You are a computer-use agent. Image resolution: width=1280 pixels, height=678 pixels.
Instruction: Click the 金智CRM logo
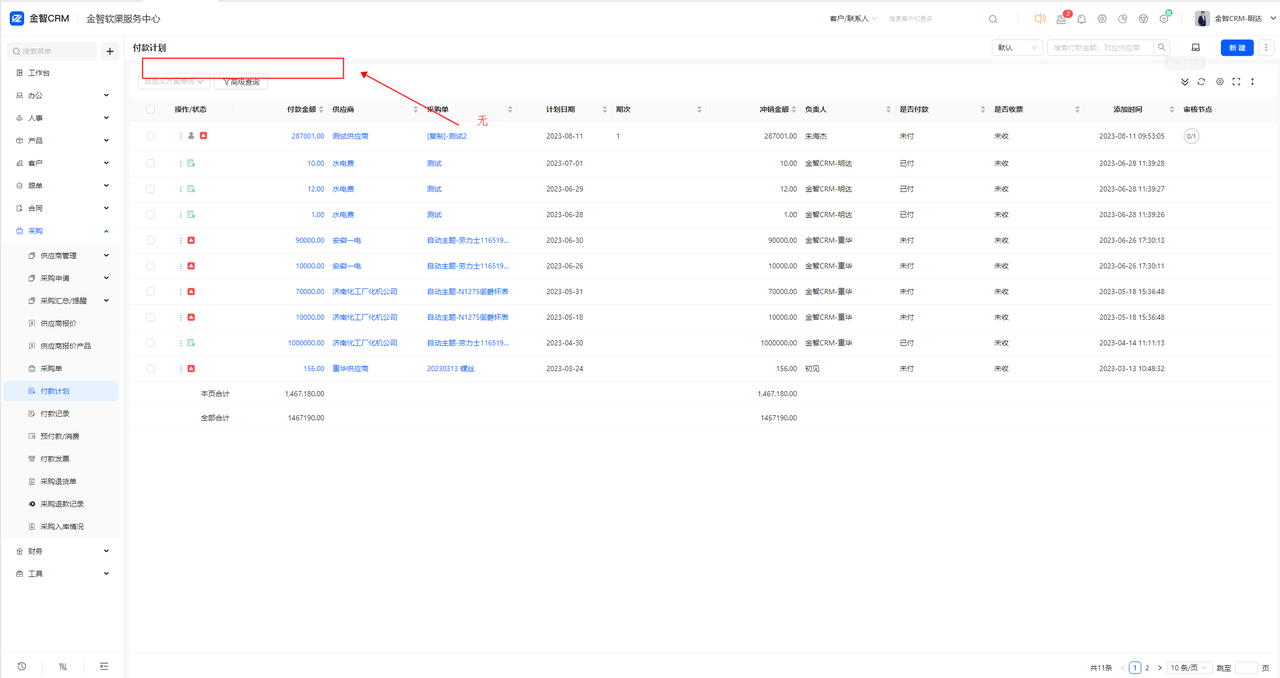40,19
